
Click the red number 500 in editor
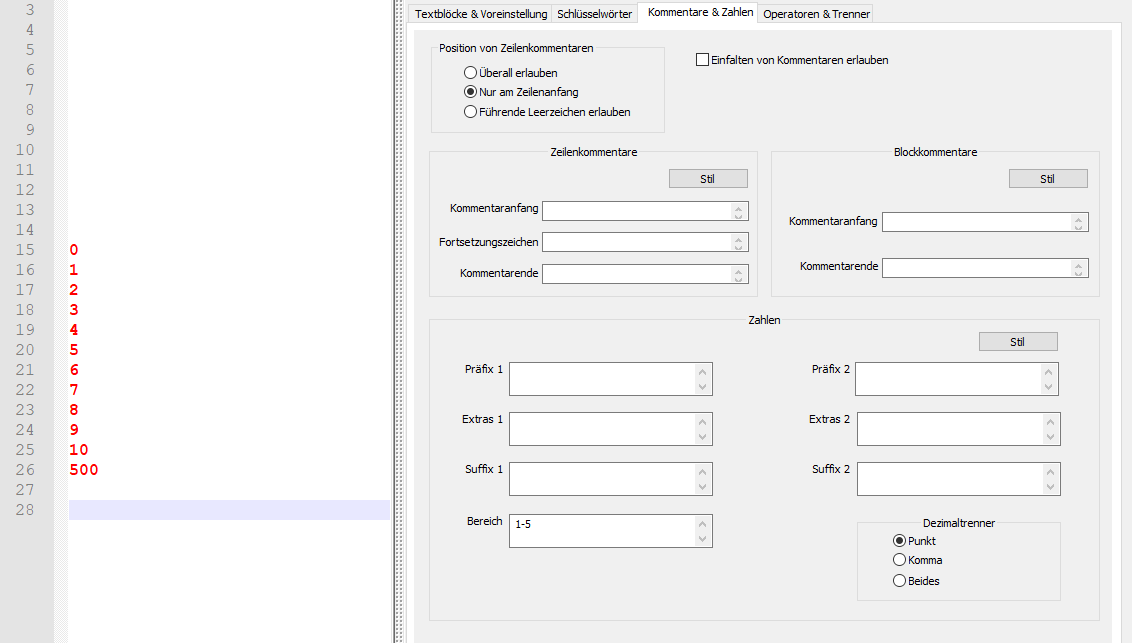[x=84, y=470]
